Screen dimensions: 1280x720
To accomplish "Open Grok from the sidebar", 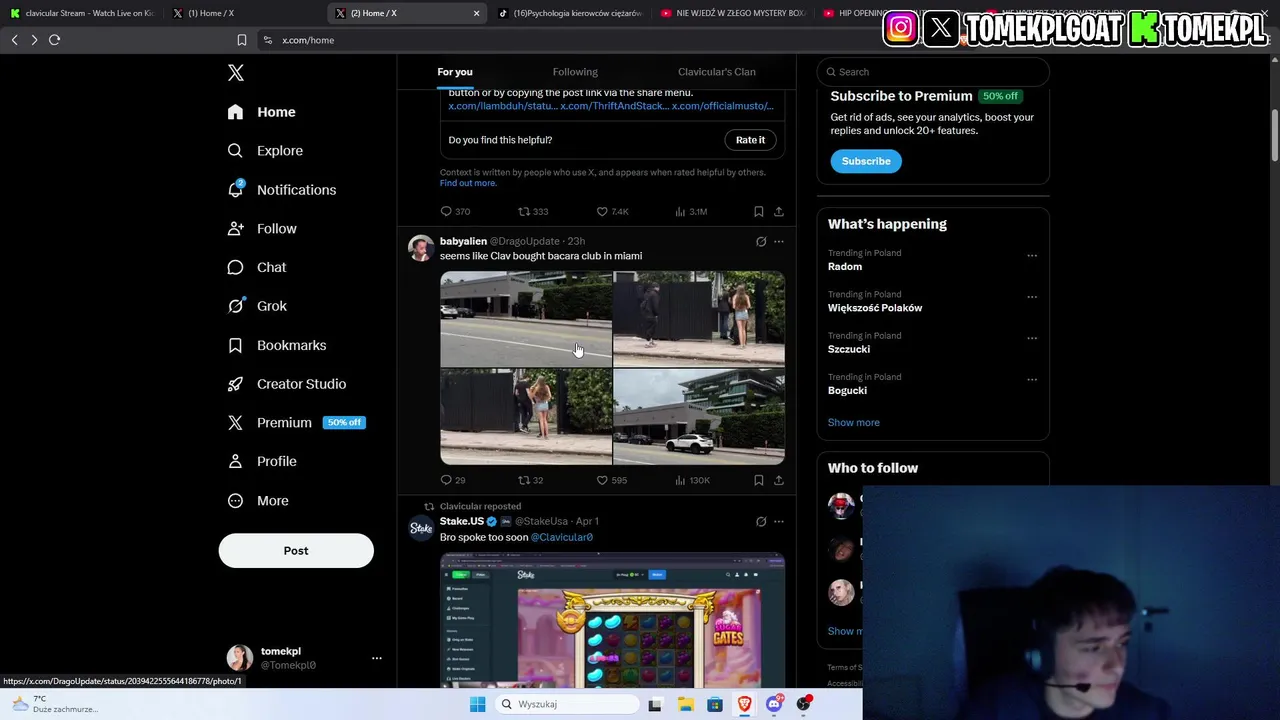I will pos(257,306).
